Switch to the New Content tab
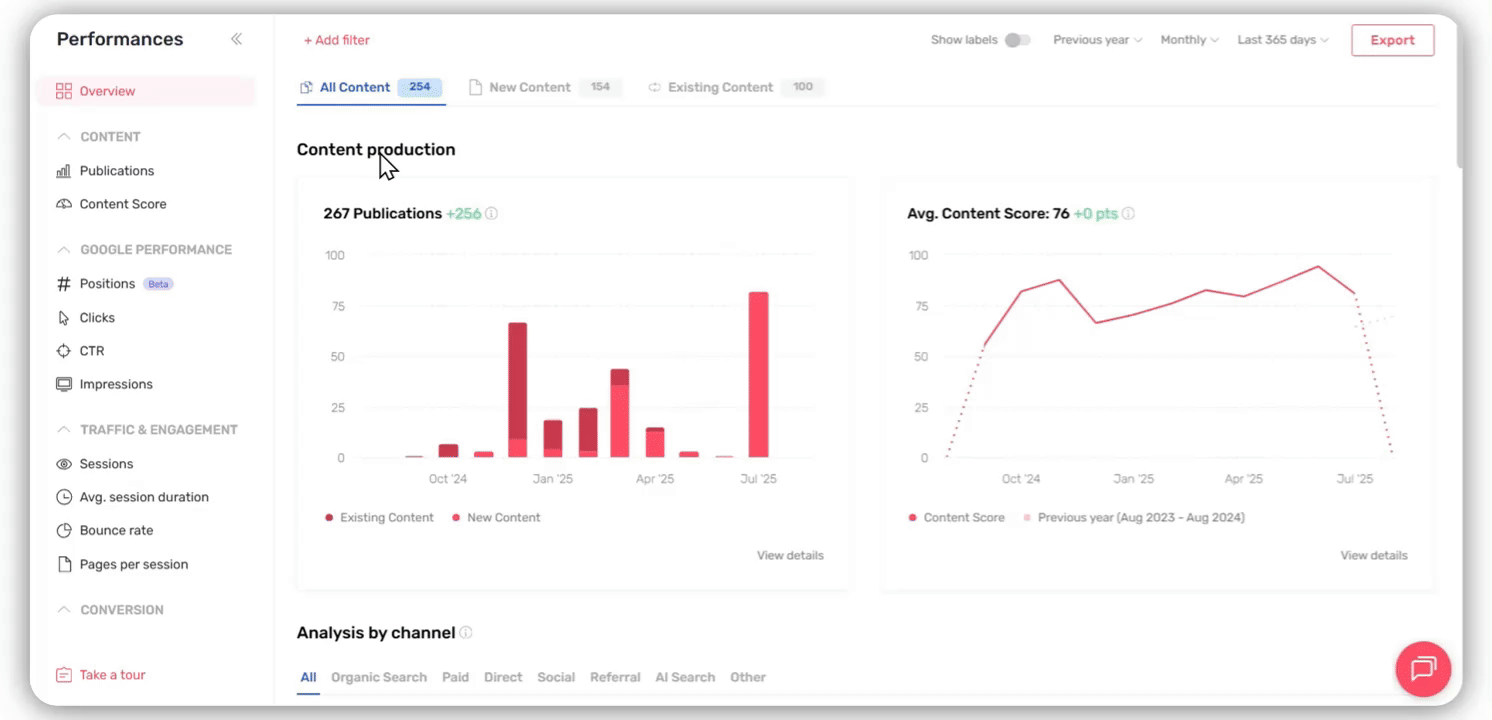The height and width of the screenshot is (720, 1492). pos(530,87)
